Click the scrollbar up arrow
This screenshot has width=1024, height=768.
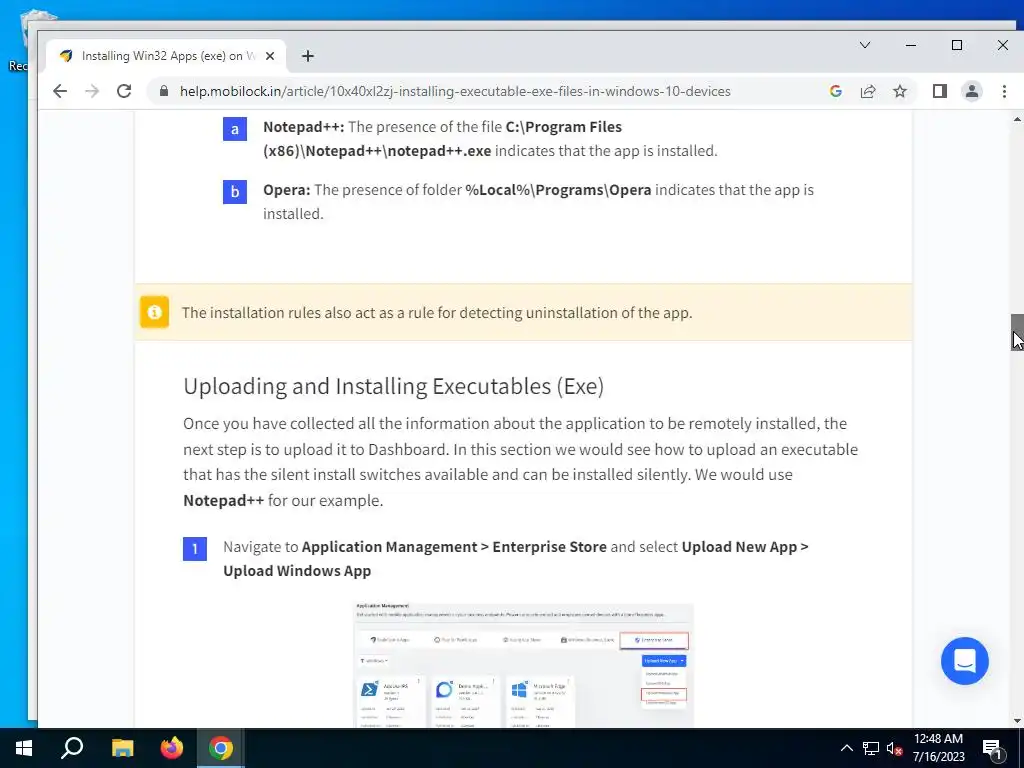pos(1017,119)
